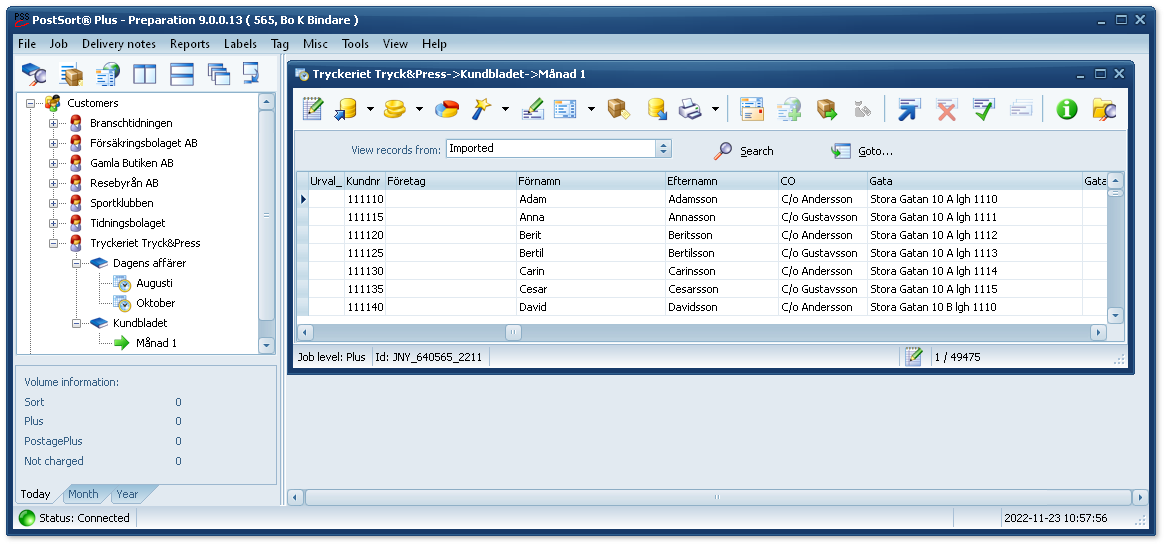Viewport: 1166px width, 546px height.
Task: Click the green info circle icon
Action: coord(1067,109)
